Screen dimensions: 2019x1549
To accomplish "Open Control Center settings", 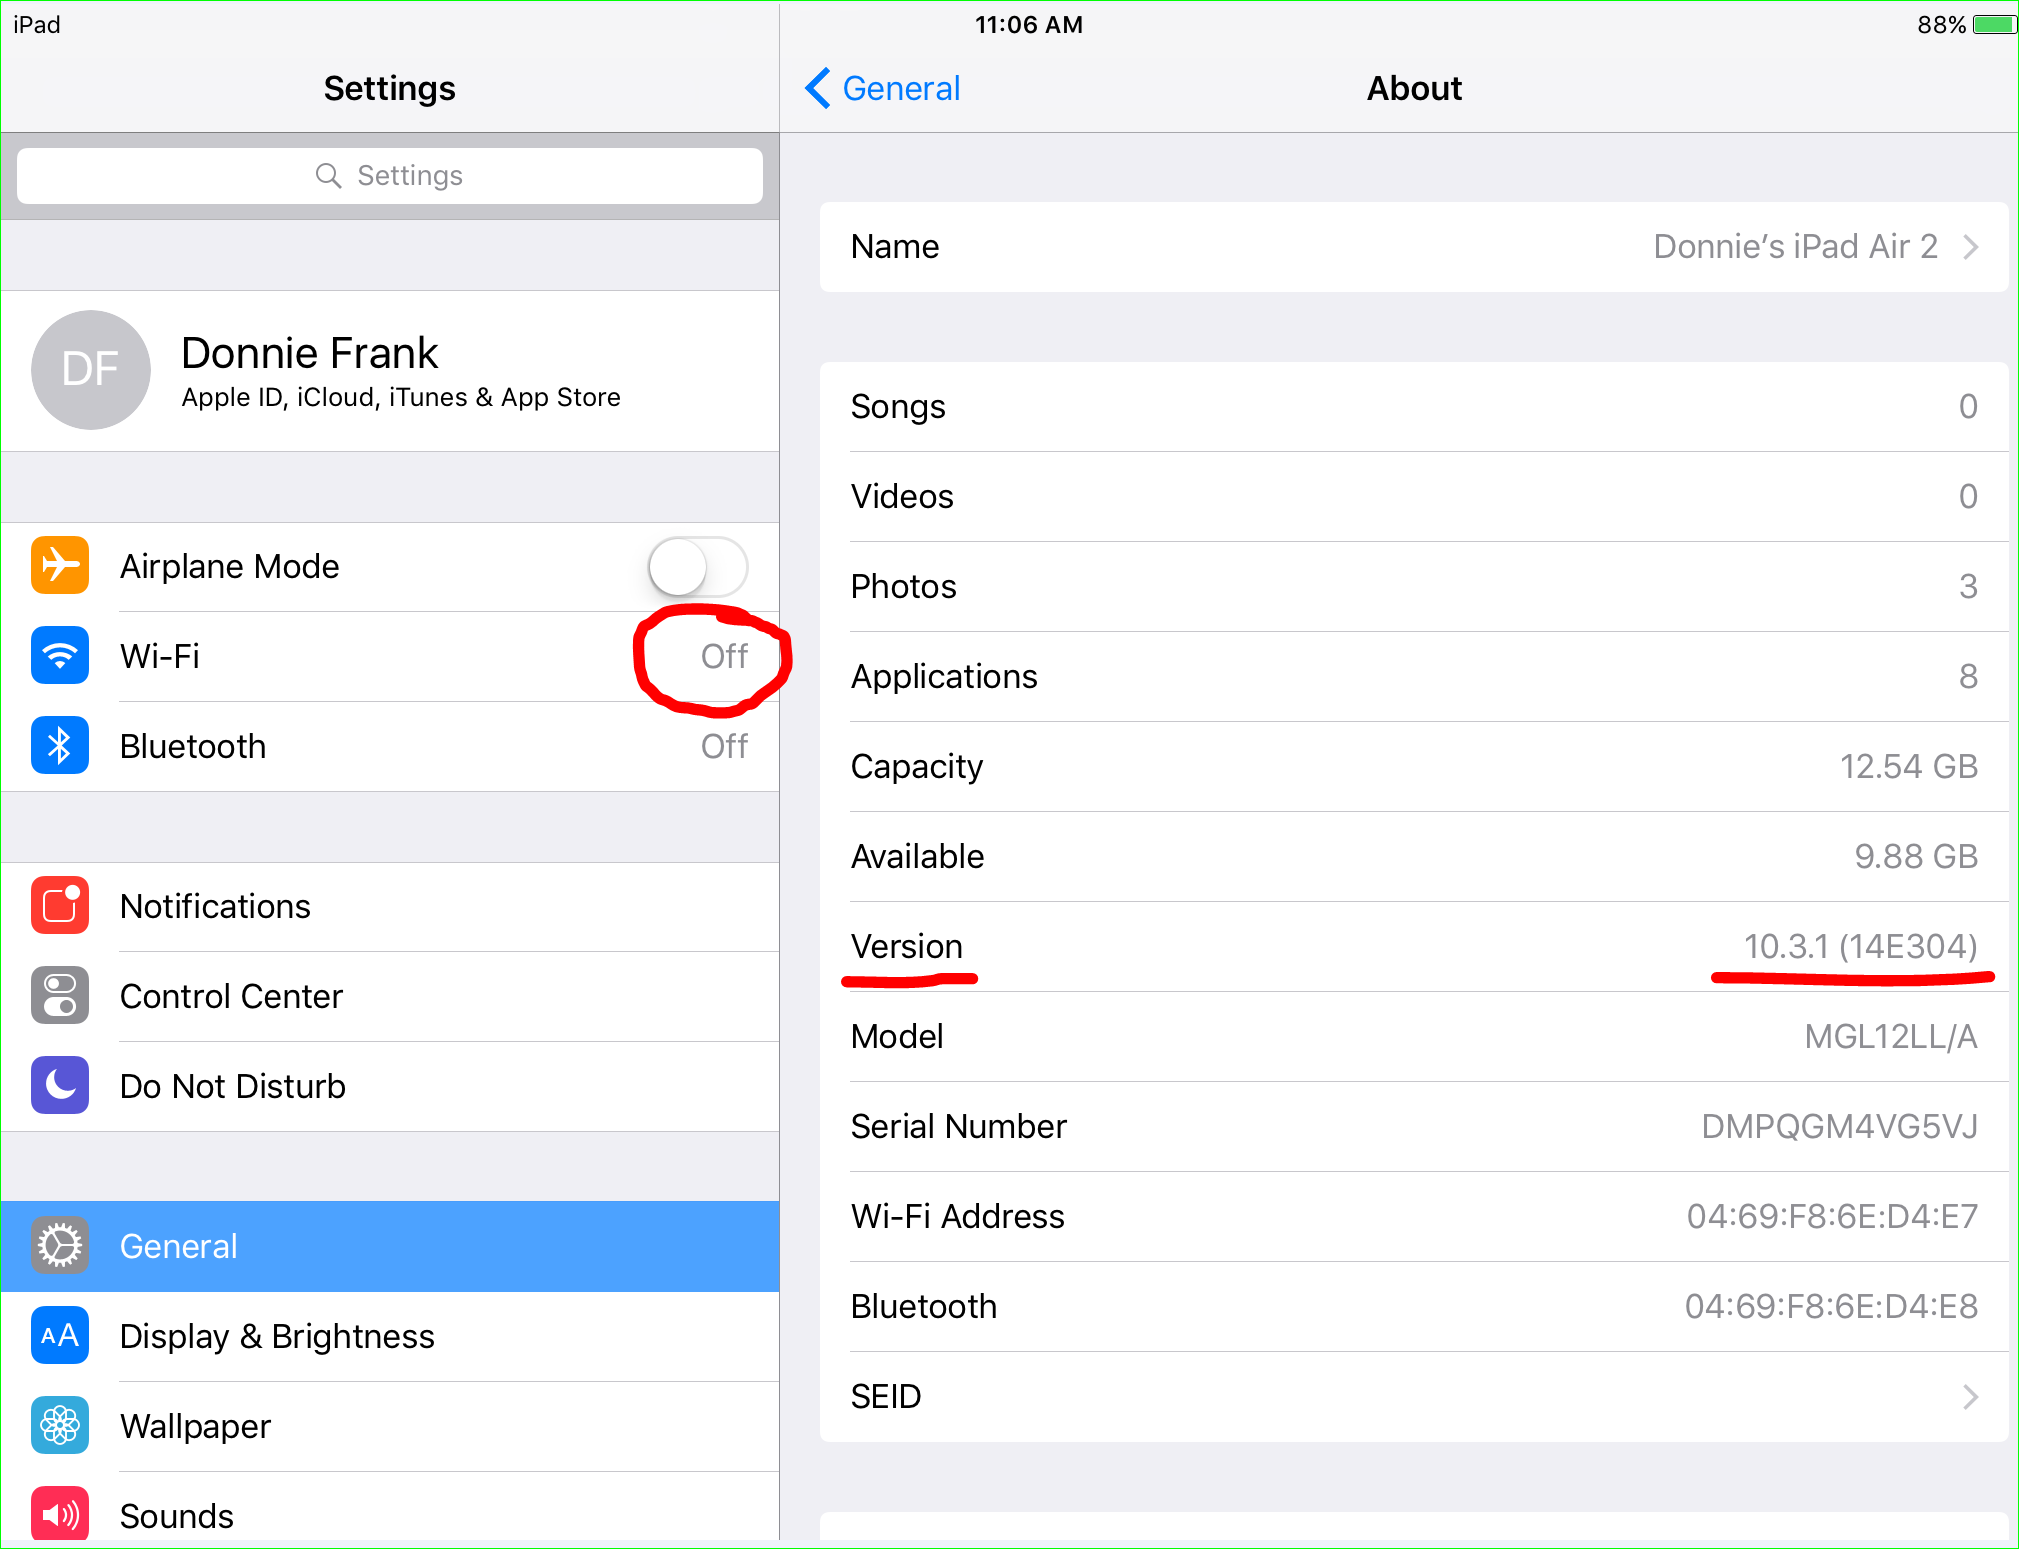I will pos(390,996).
